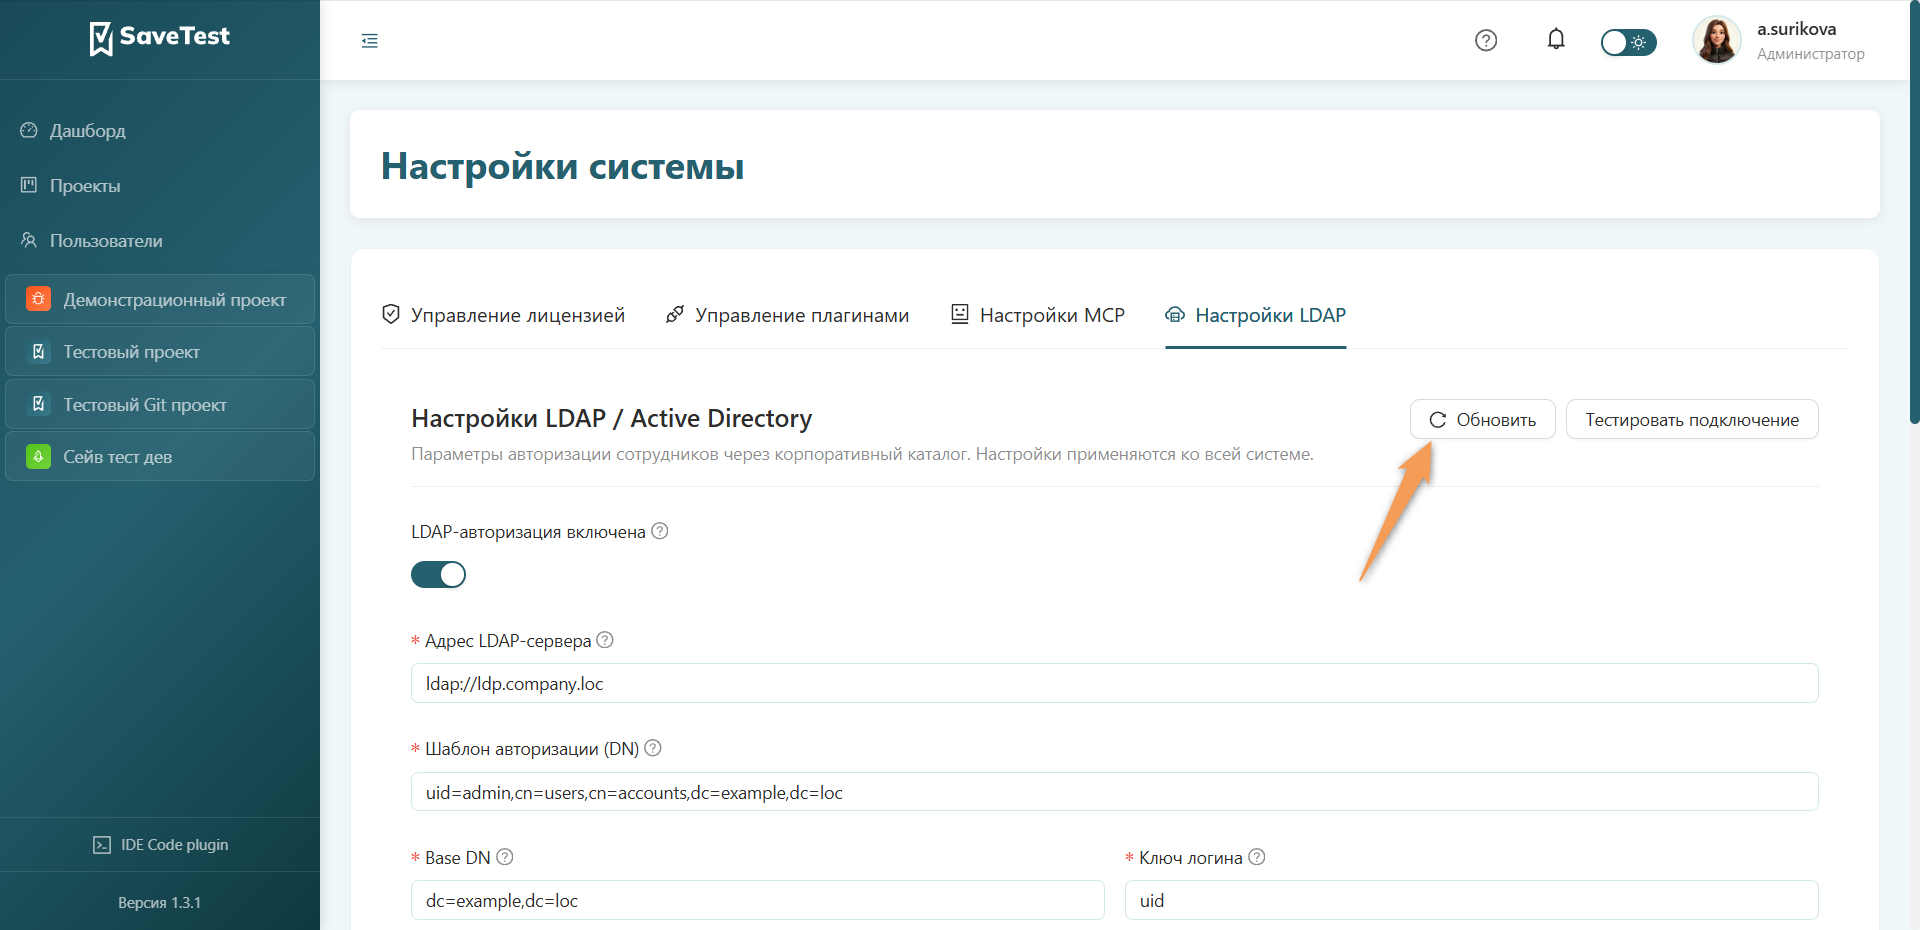This screenshot has width=1920, height=930.
Task: Show hint for LDAP-авторизация включена
Action: point(660,531)
